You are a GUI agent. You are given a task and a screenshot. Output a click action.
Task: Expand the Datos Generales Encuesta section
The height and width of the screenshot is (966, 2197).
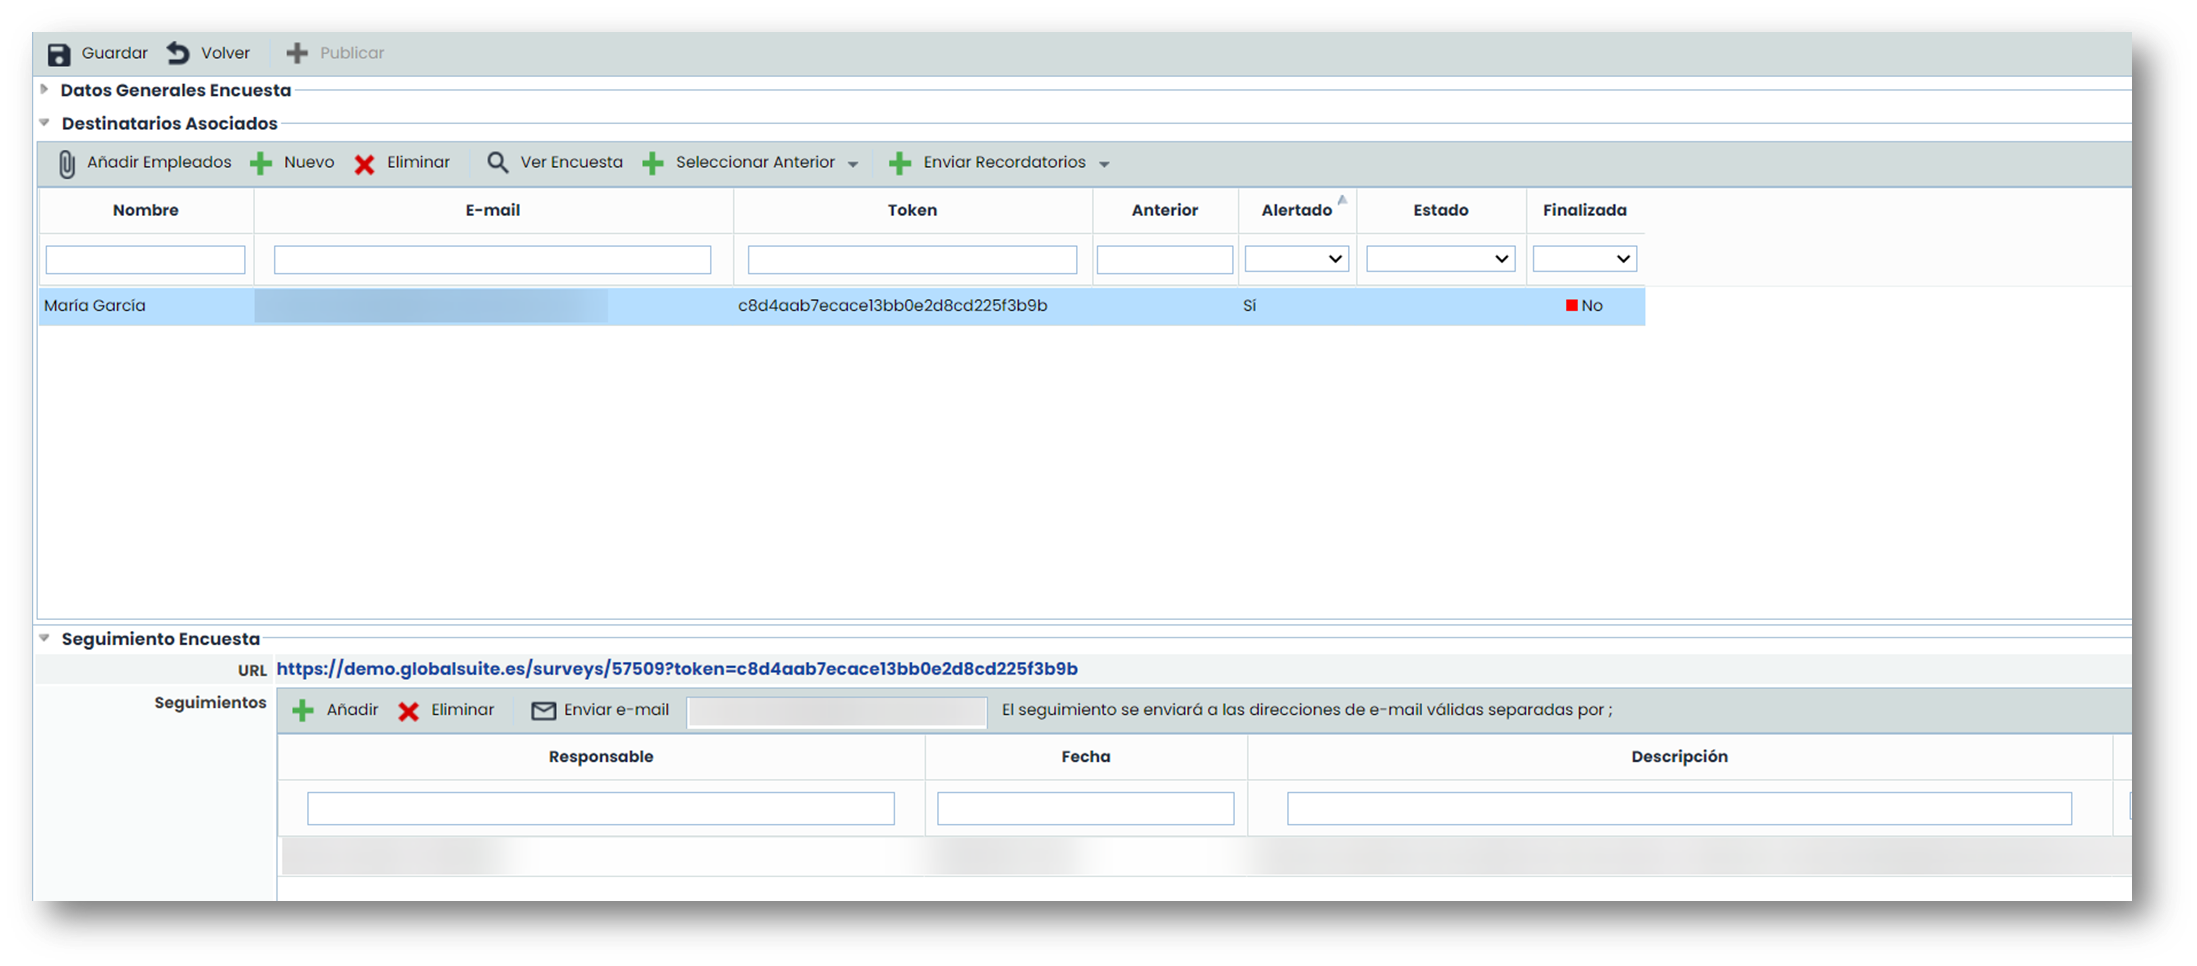45,90
